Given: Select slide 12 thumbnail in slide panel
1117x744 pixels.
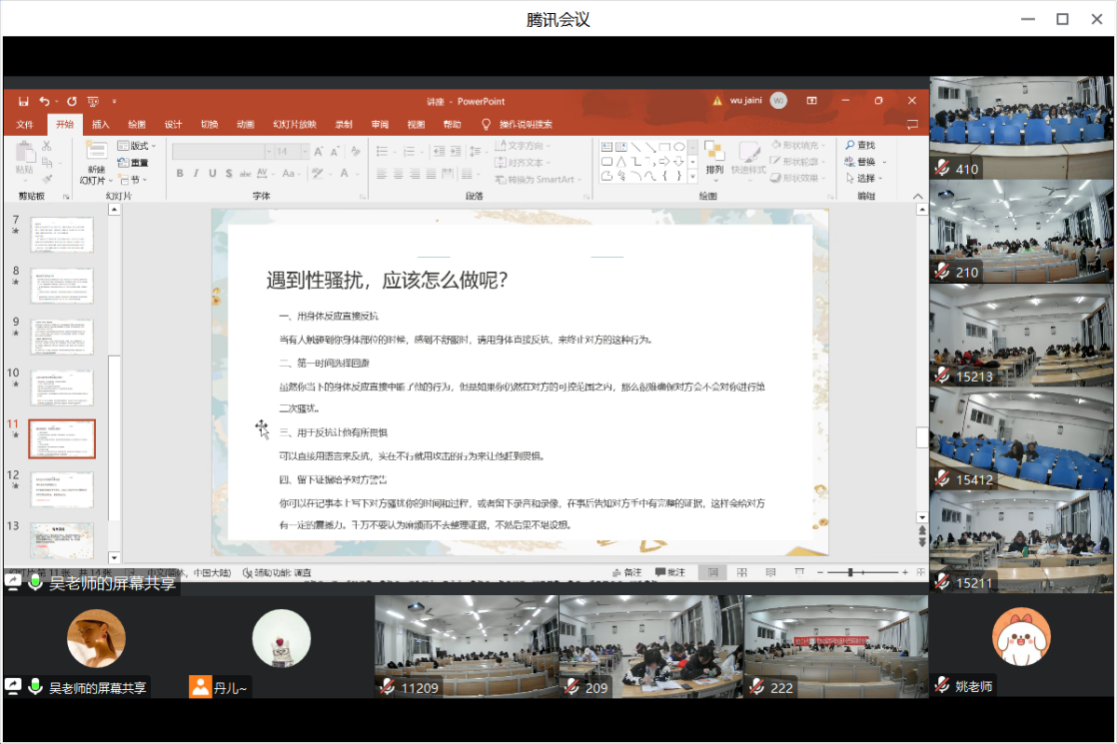Looking at the screenshot, I should coord(62,487).
